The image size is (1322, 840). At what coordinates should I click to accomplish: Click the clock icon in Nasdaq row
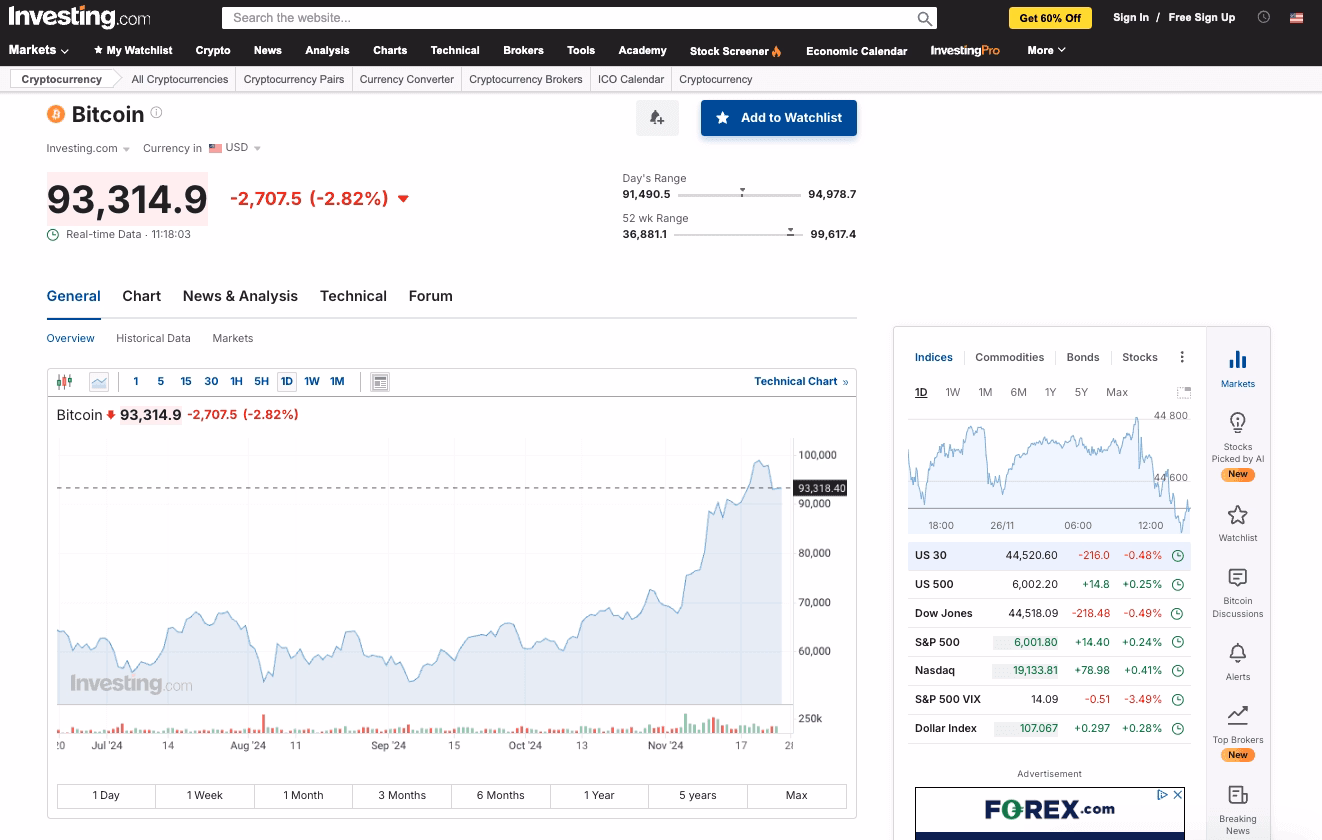[1178, 671]
